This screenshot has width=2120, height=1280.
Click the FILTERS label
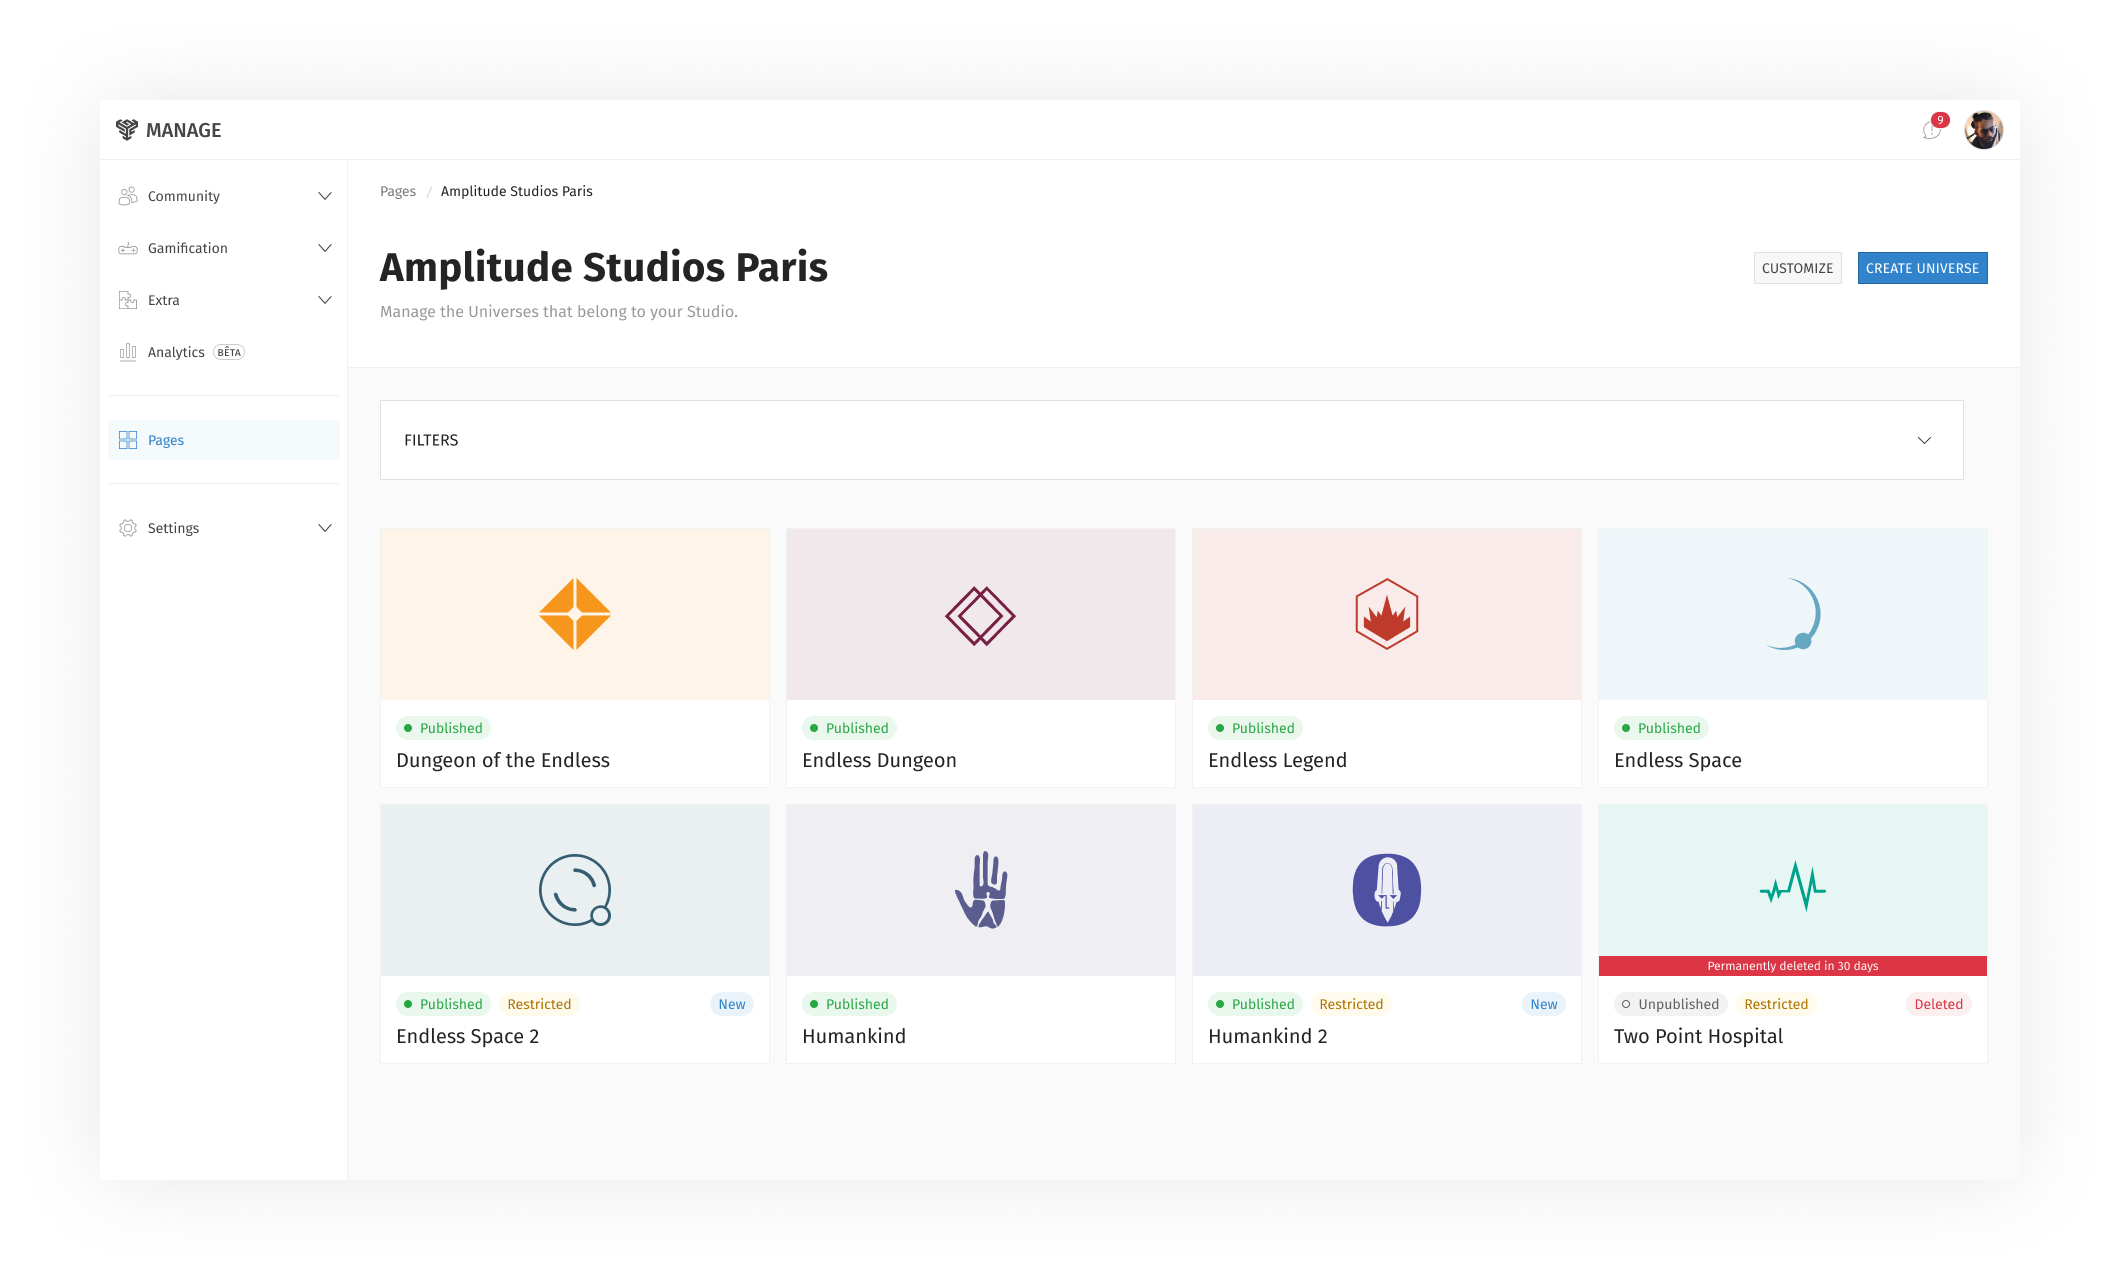coord(431,440)
